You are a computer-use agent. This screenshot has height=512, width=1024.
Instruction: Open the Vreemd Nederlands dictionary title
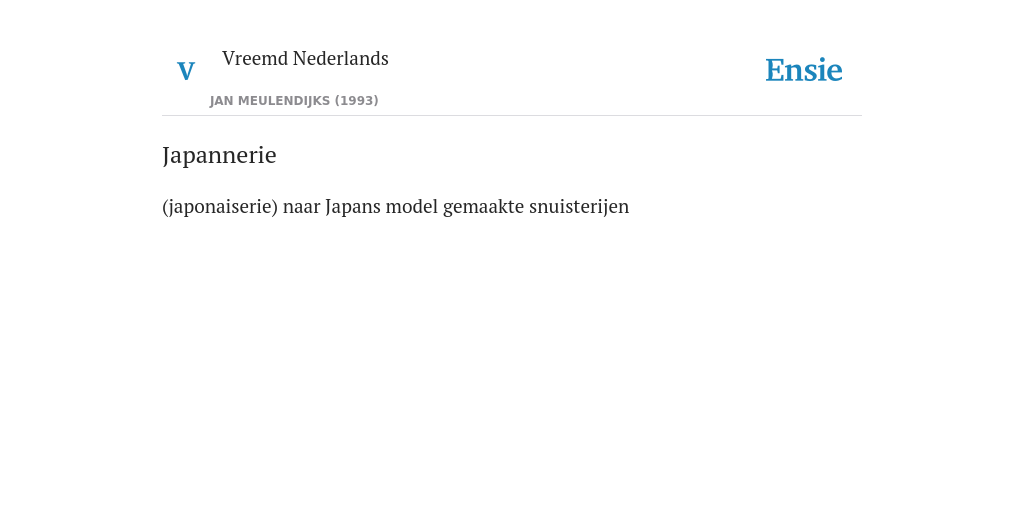[x=305, y=58]
